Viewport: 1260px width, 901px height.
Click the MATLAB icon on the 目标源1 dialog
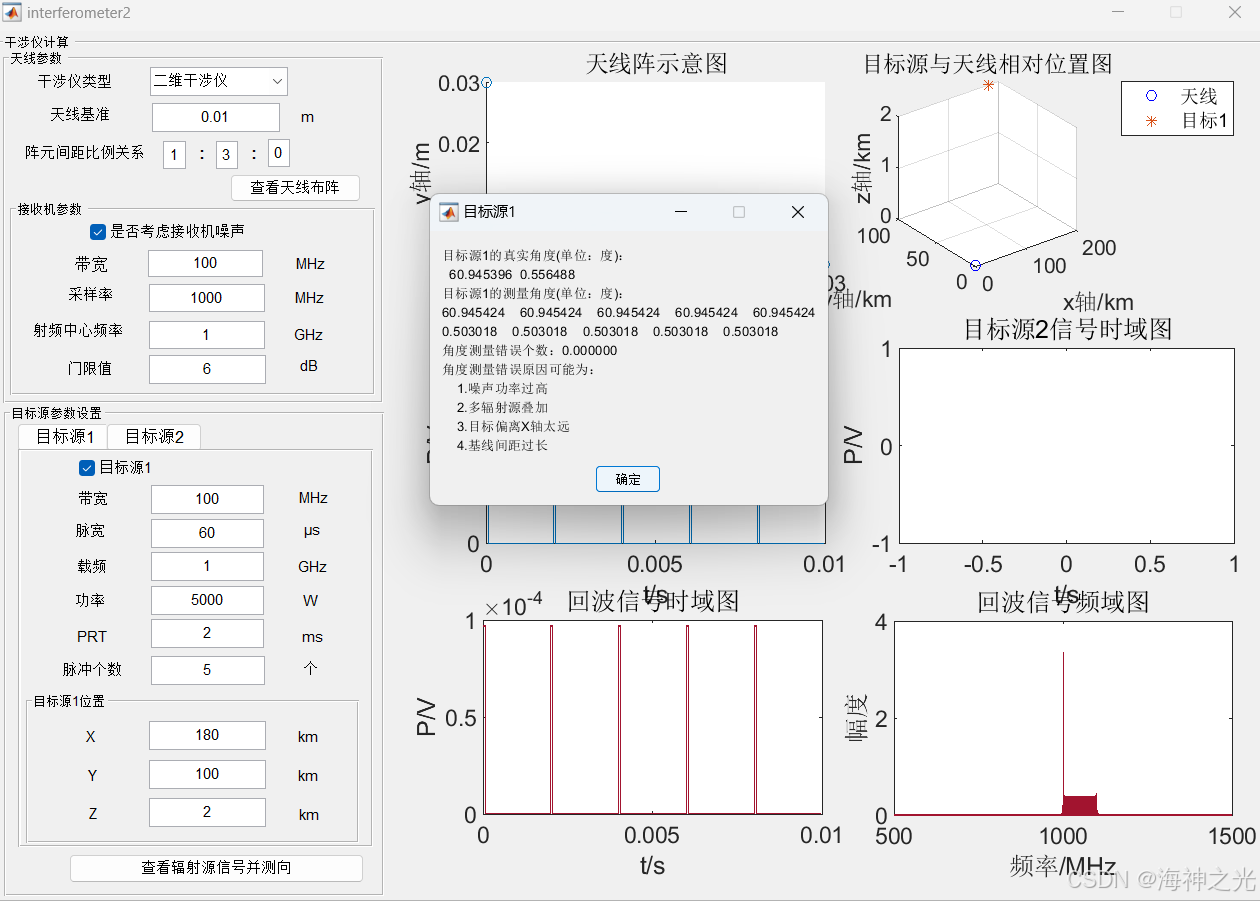[x=447, y=212]
